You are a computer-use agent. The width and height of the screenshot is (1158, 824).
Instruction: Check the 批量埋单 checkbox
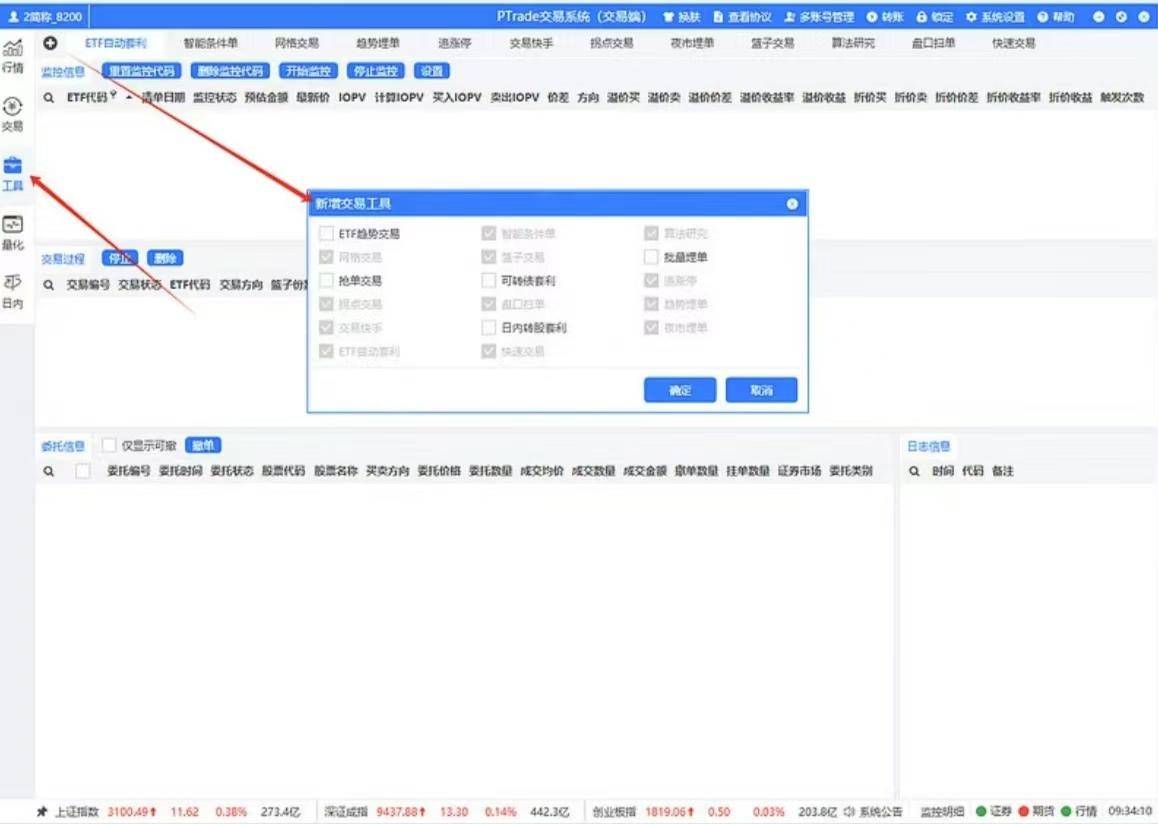(x=651, y=257)
